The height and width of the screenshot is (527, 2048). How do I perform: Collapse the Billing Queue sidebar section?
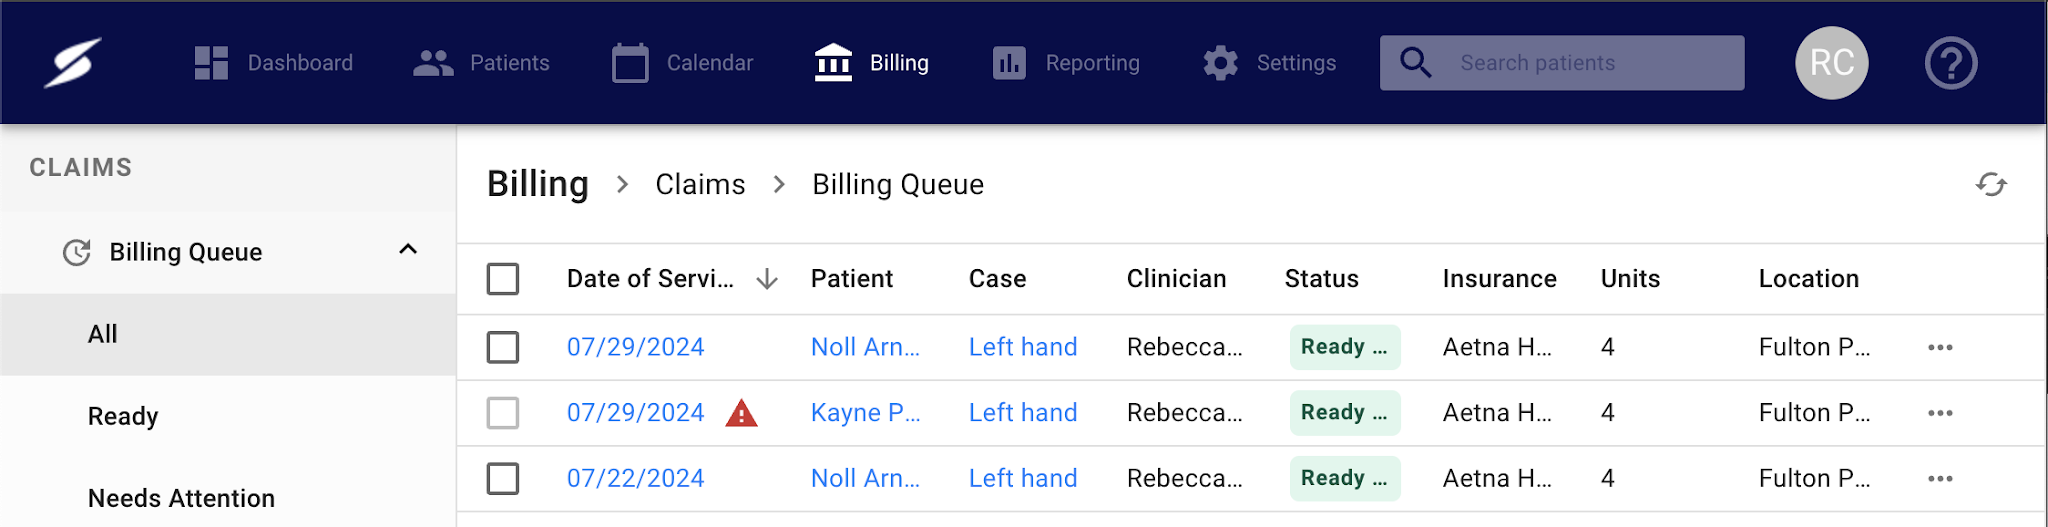(408, 250)
